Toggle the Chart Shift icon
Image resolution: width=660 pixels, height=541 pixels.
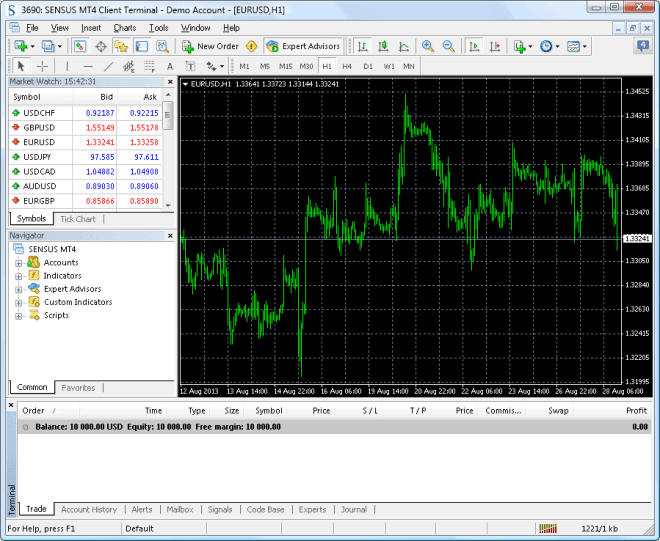[495, 46]
